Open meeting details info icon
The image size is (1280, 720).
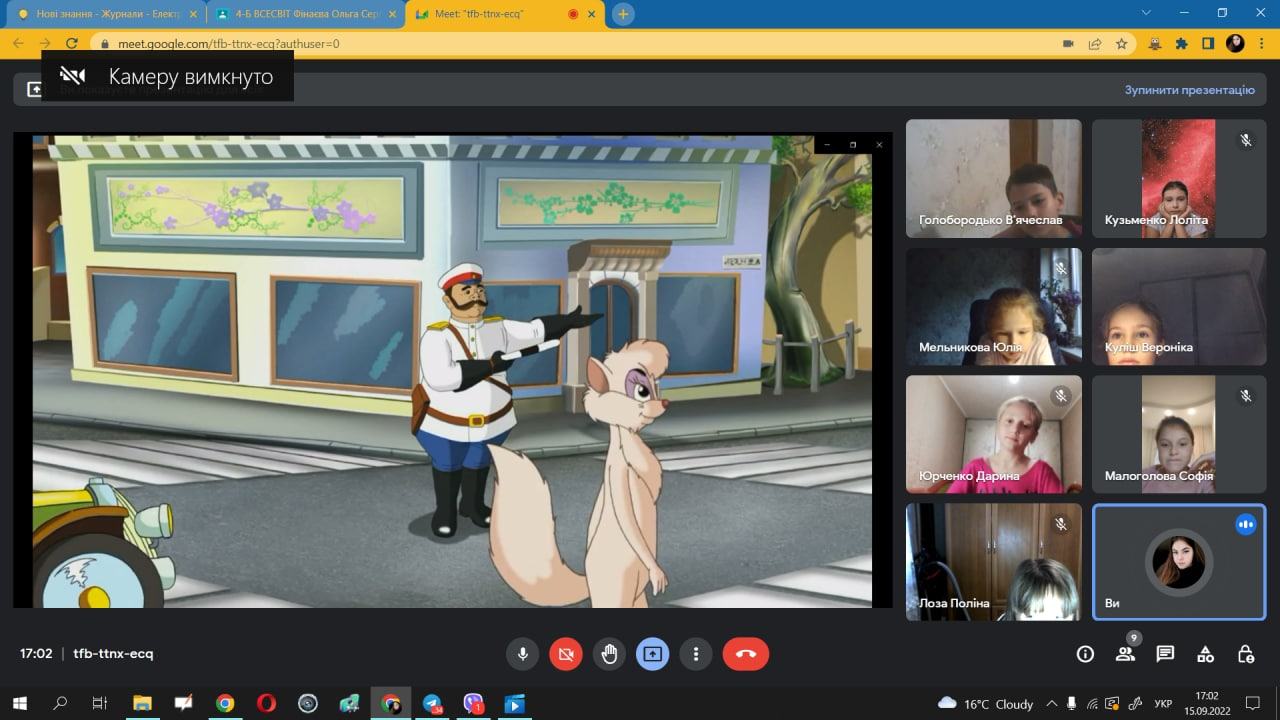pos(1085,654)
